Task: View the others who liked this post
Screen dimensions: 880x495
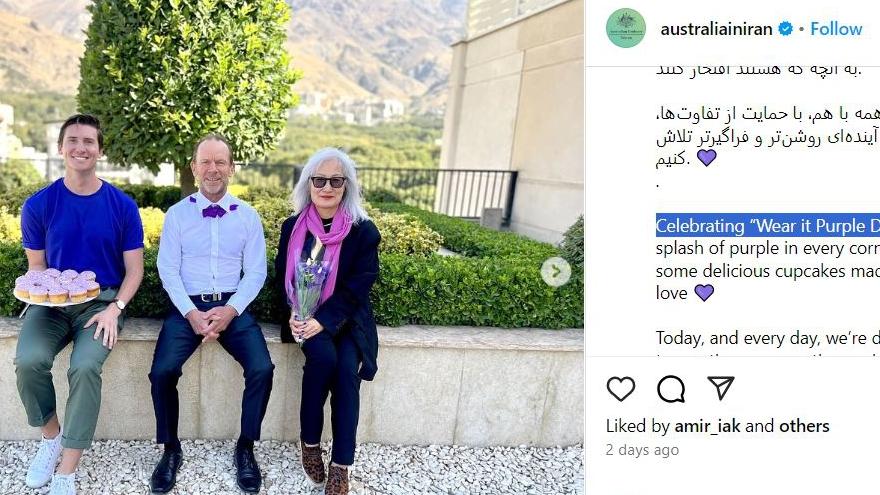Action: click(804, 426)
